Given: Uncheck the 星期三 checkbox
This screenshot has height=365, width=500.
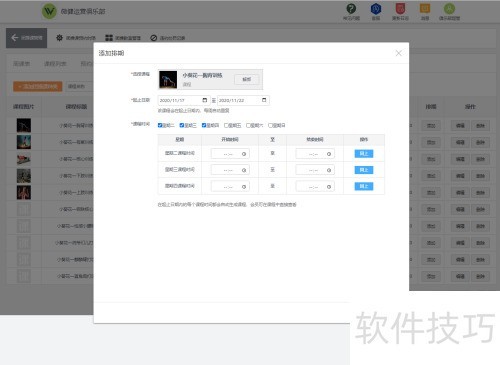Looking at the screenshot, I should tap(182, 125).
